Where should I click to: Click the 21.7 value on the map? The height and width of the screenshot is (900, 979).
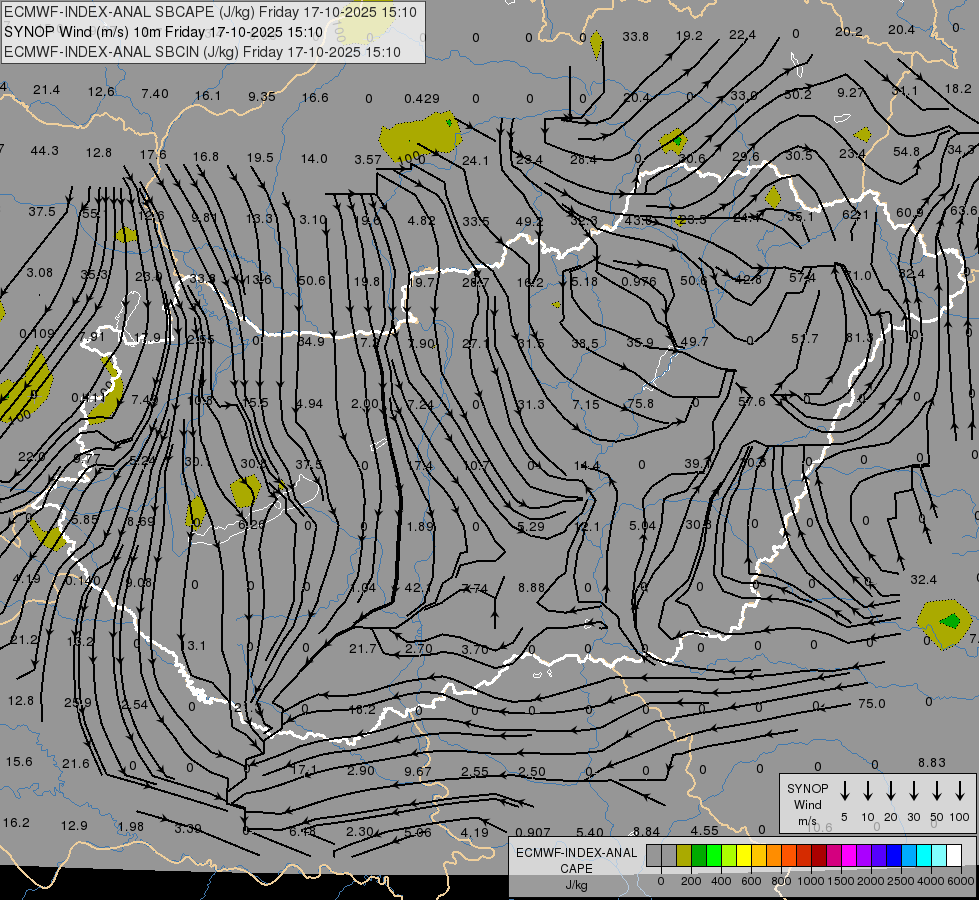[363, 649]
